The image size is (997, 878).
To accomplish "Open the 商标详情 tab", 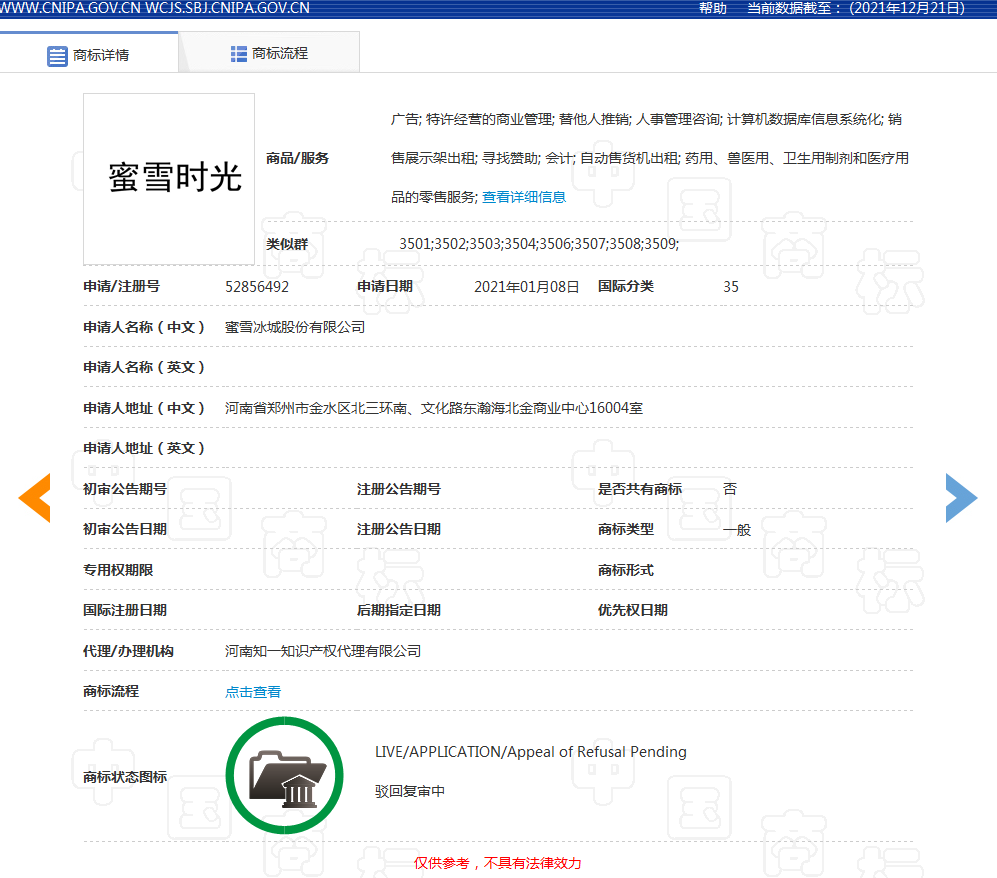I will pyautogui.click(x=88, y=55).
